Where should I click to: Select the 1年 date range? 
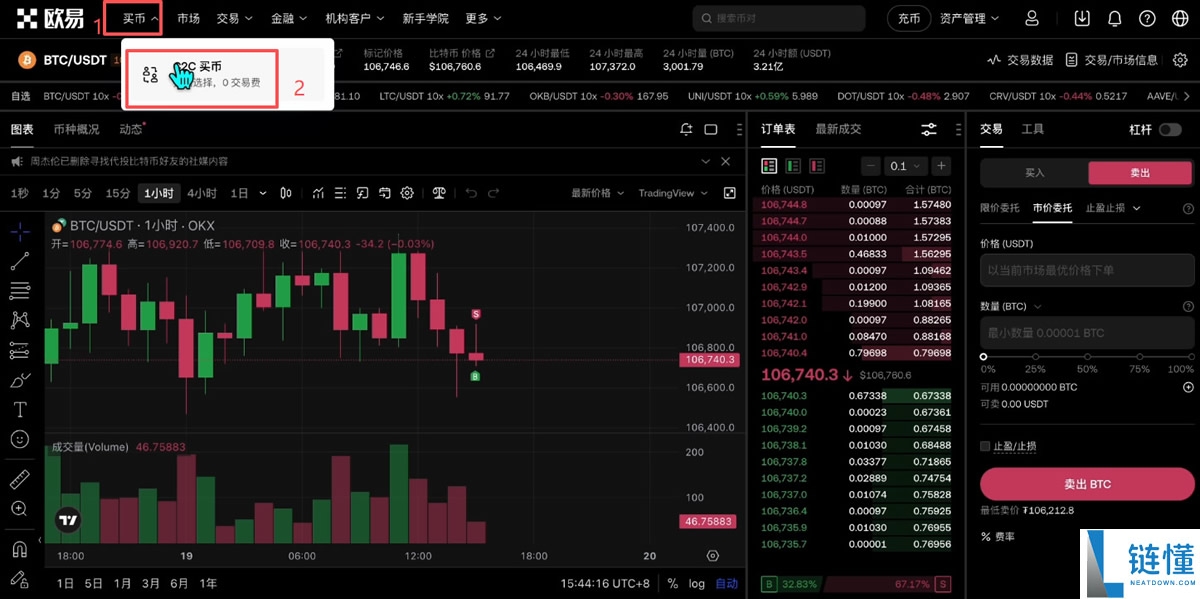[209, 584]
